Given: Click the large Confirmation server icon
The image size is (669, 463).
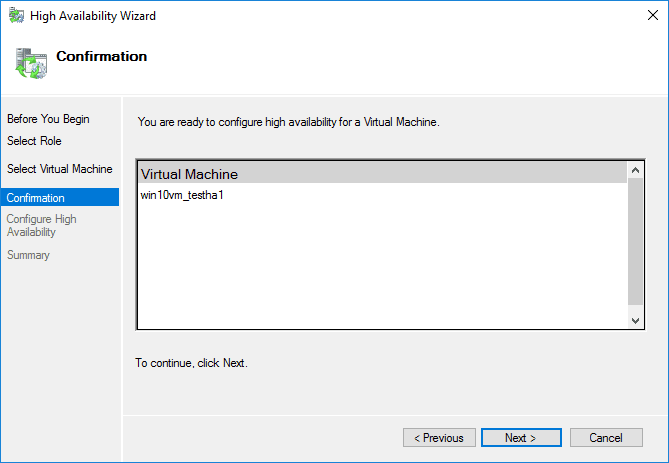Looking at the screenshot, I should point(31,63).
